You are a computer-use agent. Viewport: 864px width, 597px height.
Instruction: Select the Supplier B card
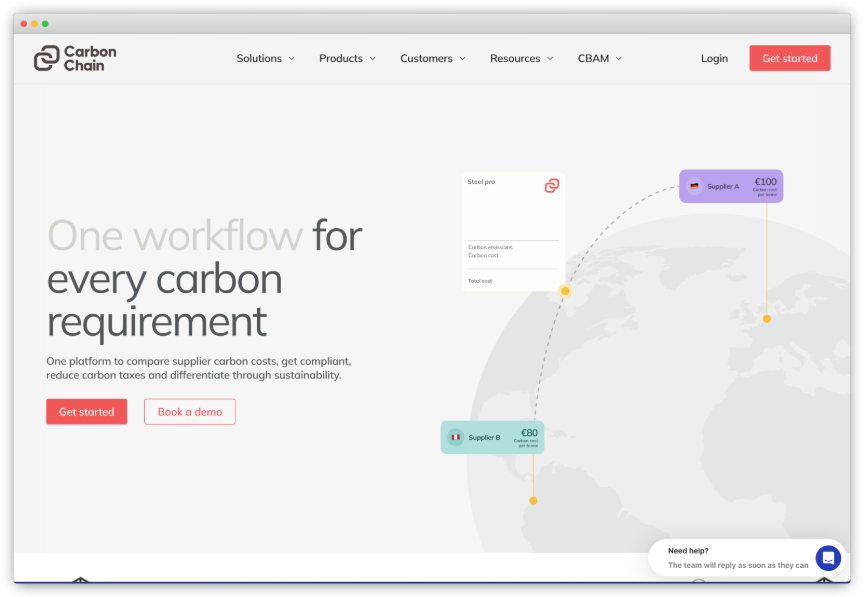(x=492, y=437)
